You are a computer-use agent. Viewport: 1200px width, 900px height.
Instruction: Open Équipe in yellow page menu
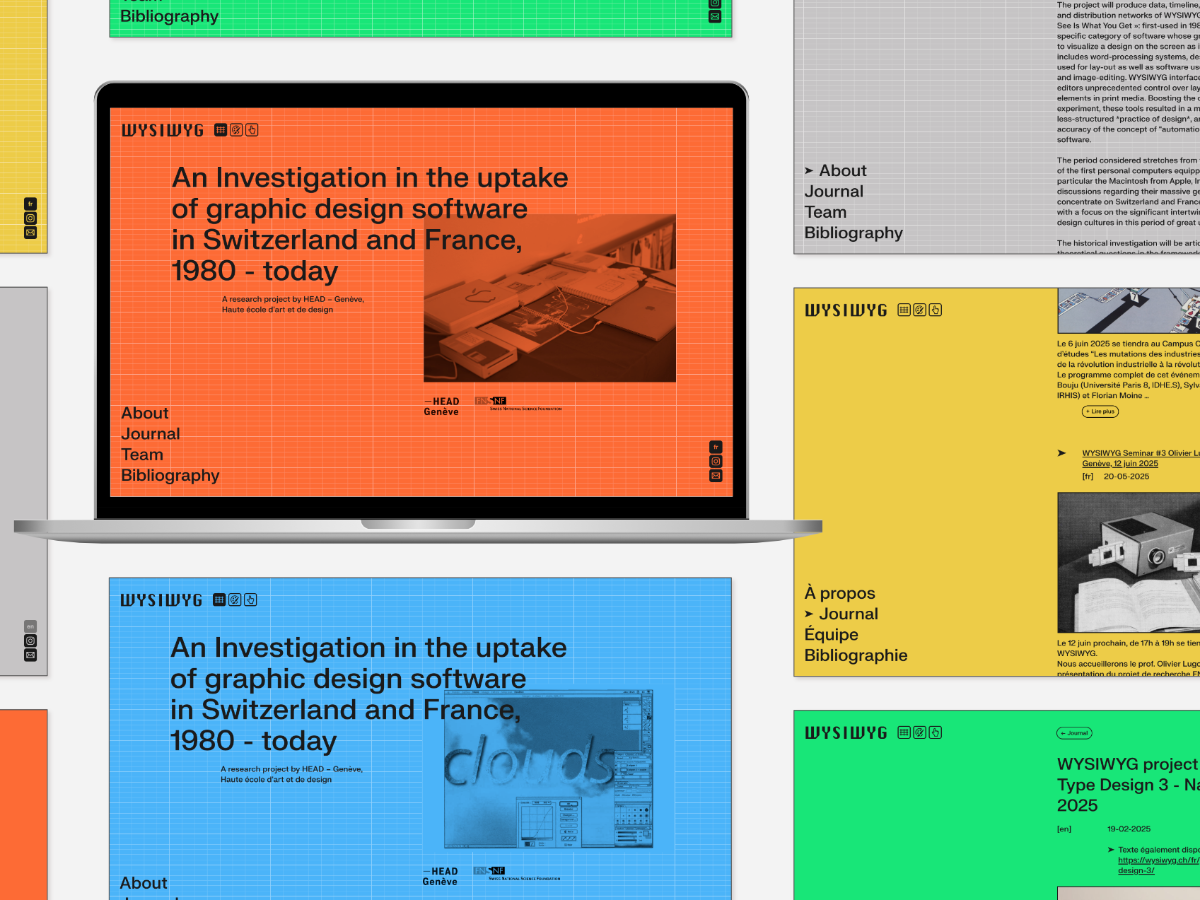click(x=831, y=634)
